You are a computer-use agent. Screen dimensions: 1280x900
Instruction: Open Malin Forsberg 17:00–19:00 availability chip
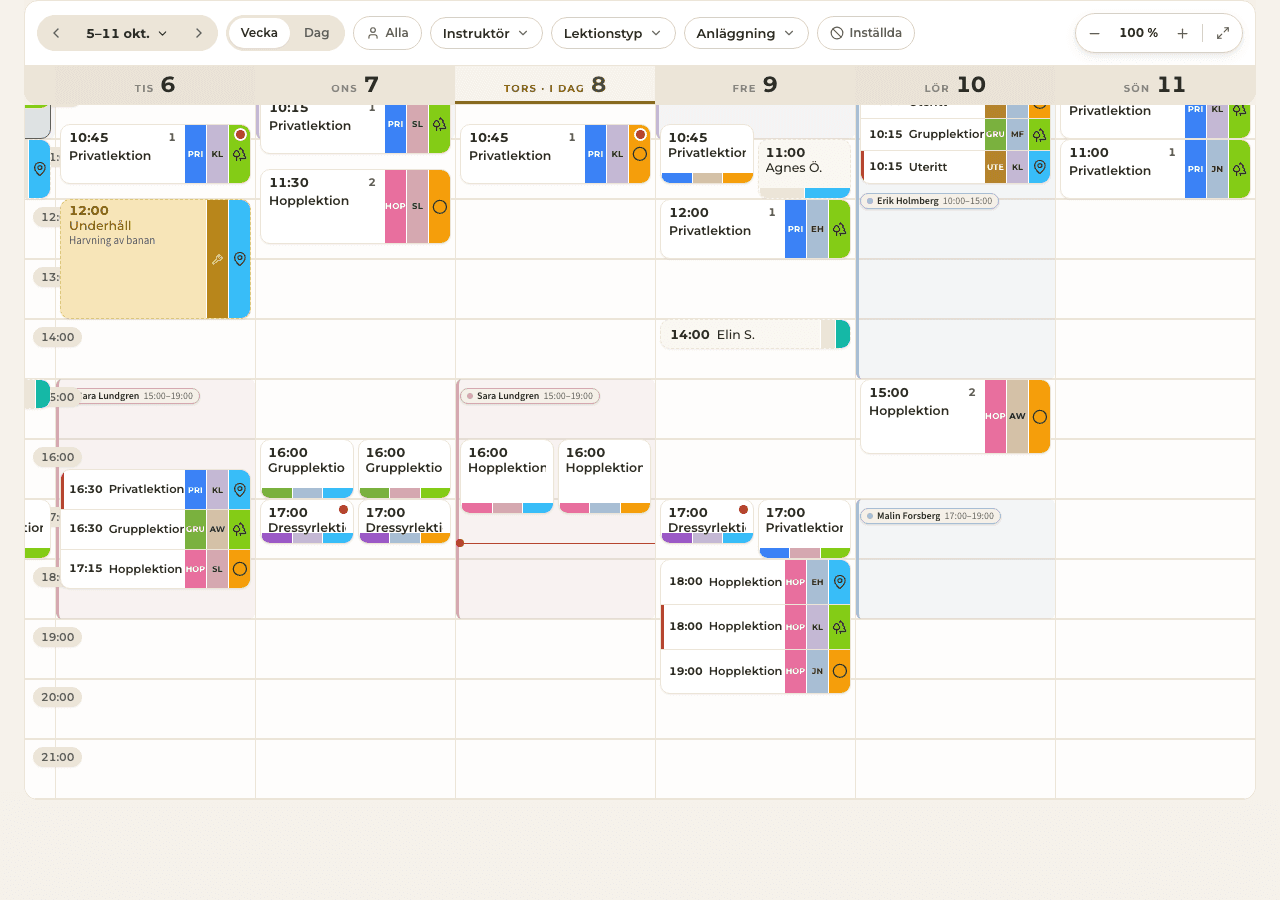pyautogui.click(x=930, y=516)
